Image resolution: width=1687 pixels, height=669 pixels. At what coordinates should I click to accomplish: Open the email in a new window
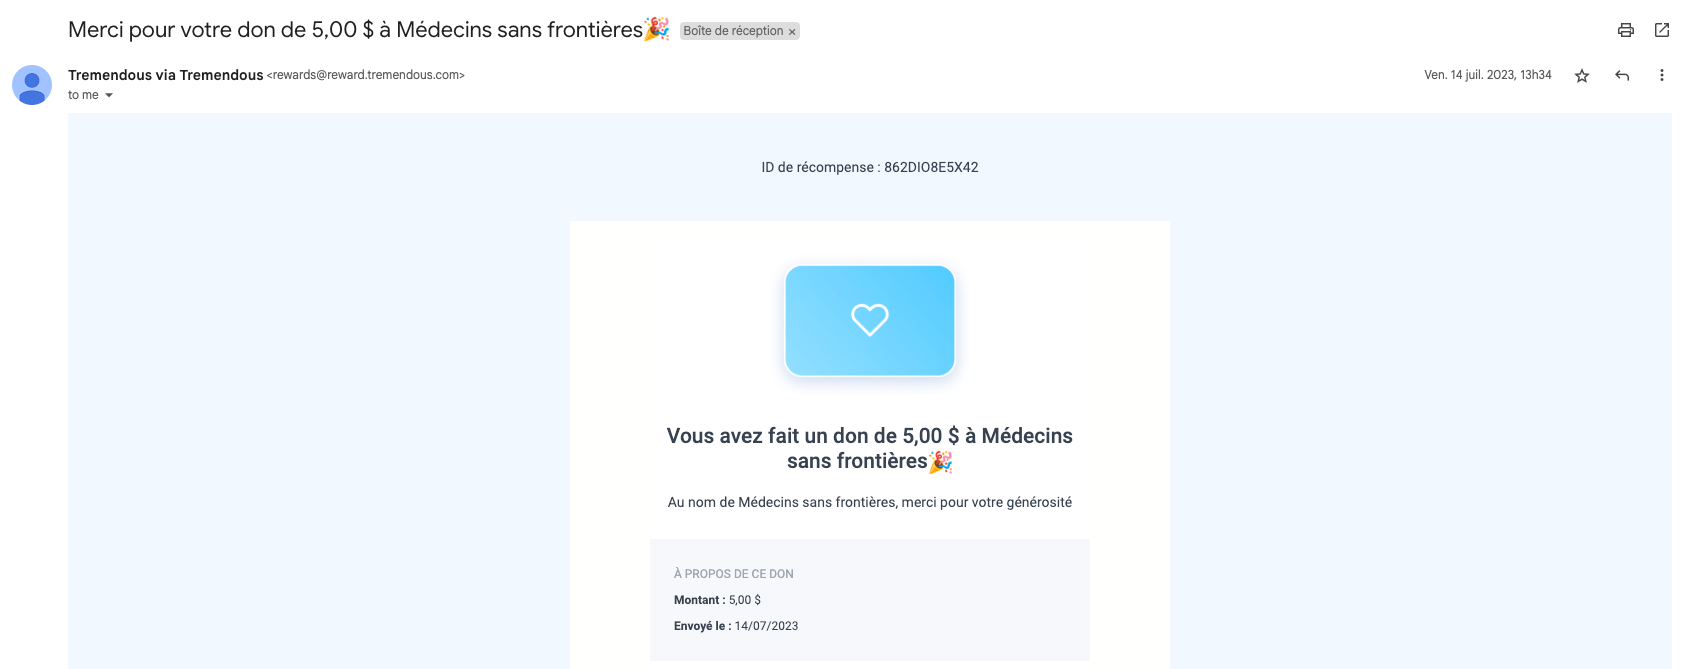coord(1662,30)
